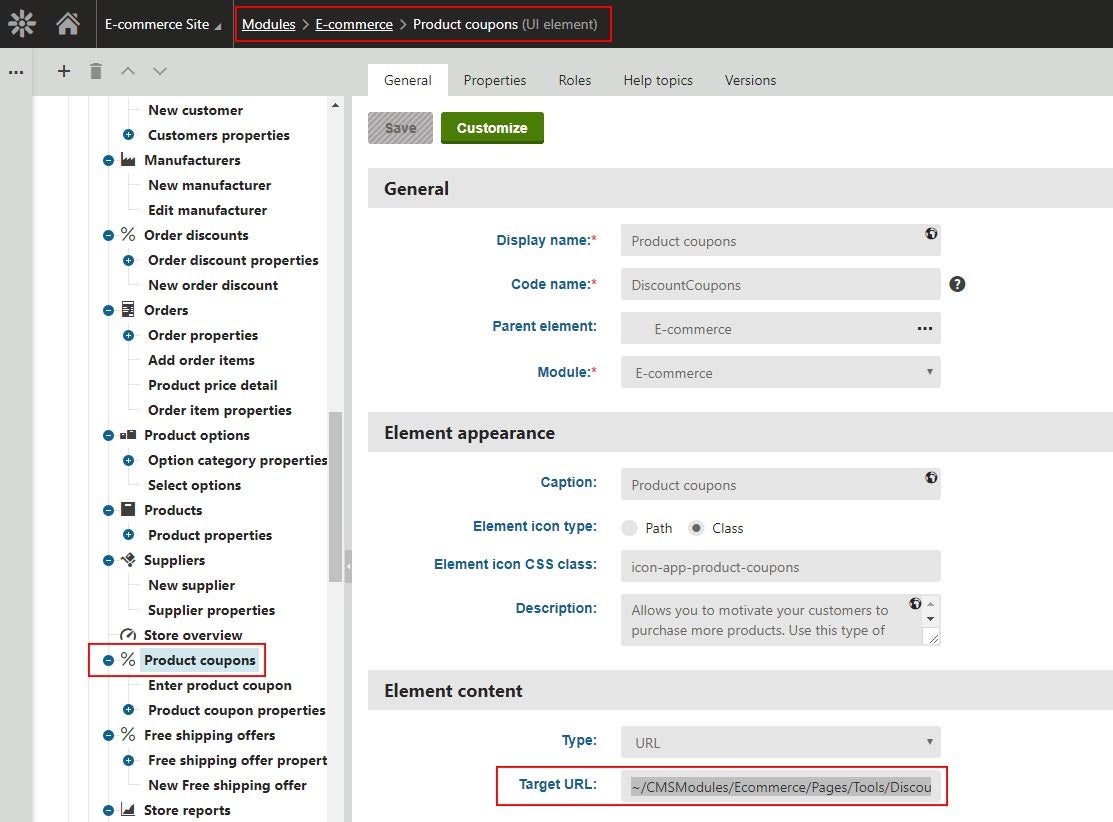1113x822 pixels.
Task: Select the Class icon type radio
Action: (x=697, y=528)
